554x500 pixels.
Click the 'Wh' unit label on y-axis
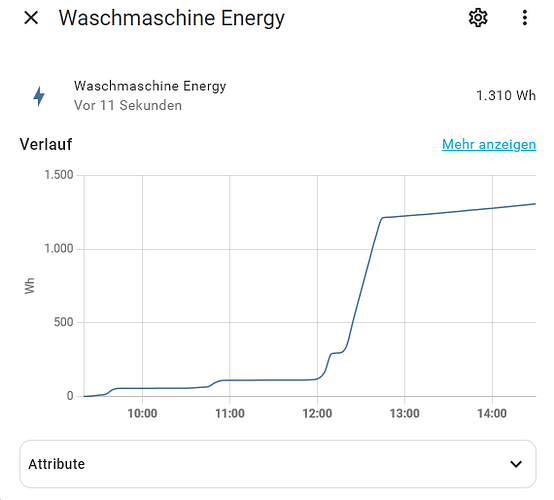click(x=30, y=286)
